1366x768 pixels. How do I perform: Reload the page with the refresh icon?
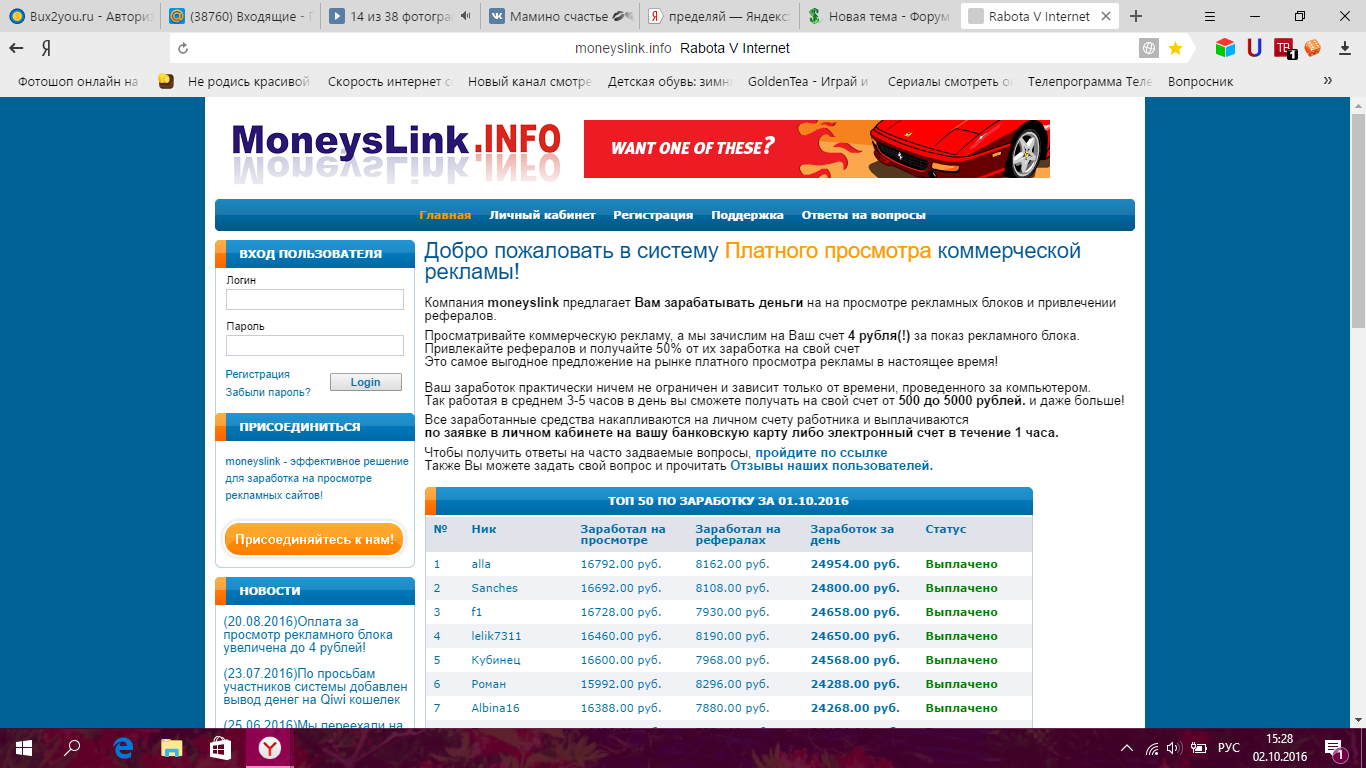pos(182,48)
